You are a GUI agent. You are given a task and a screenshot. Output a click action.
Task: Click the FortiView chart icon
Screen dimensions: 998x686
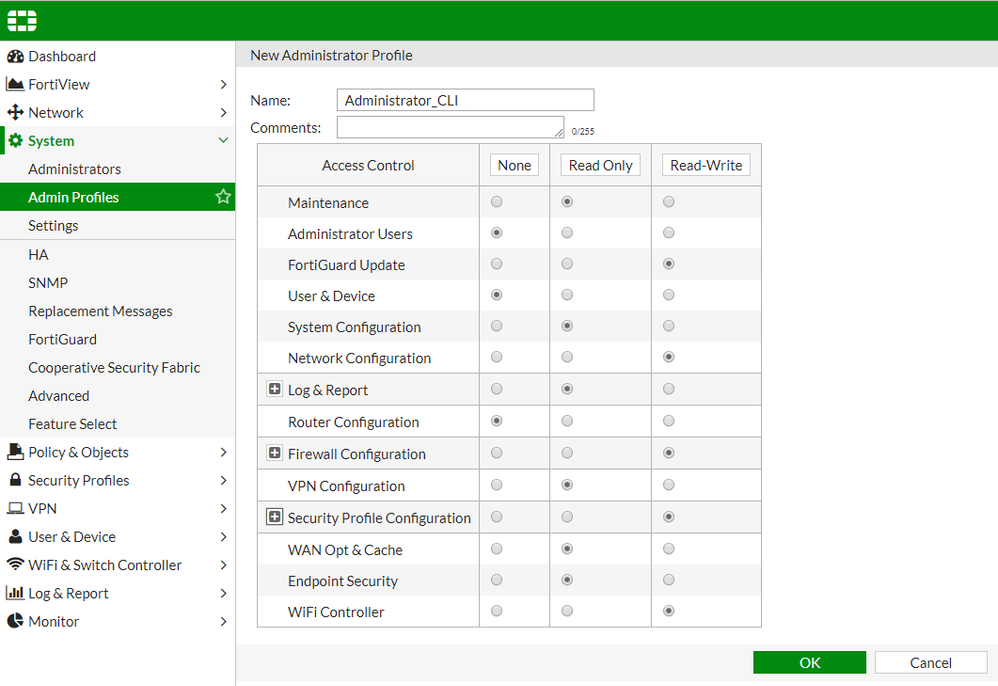(15, 84)
